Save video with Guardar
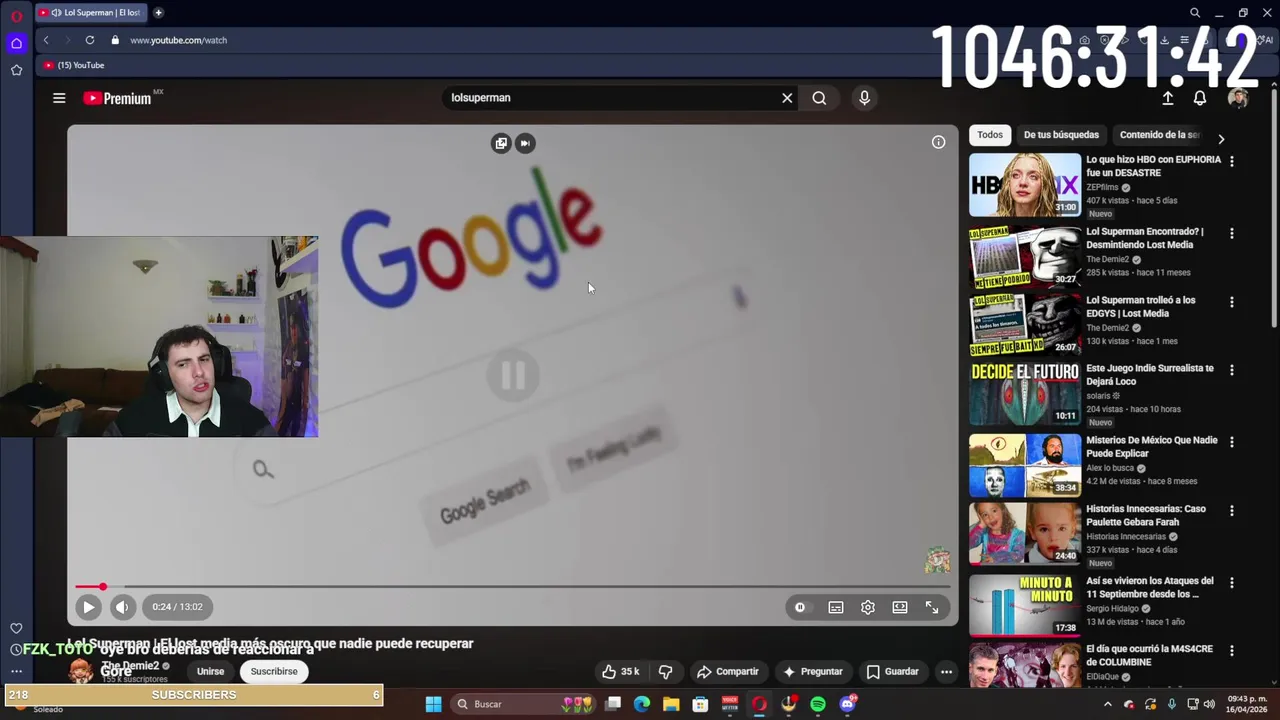This screenshot has width=1280, height=720. coord(892,672)
